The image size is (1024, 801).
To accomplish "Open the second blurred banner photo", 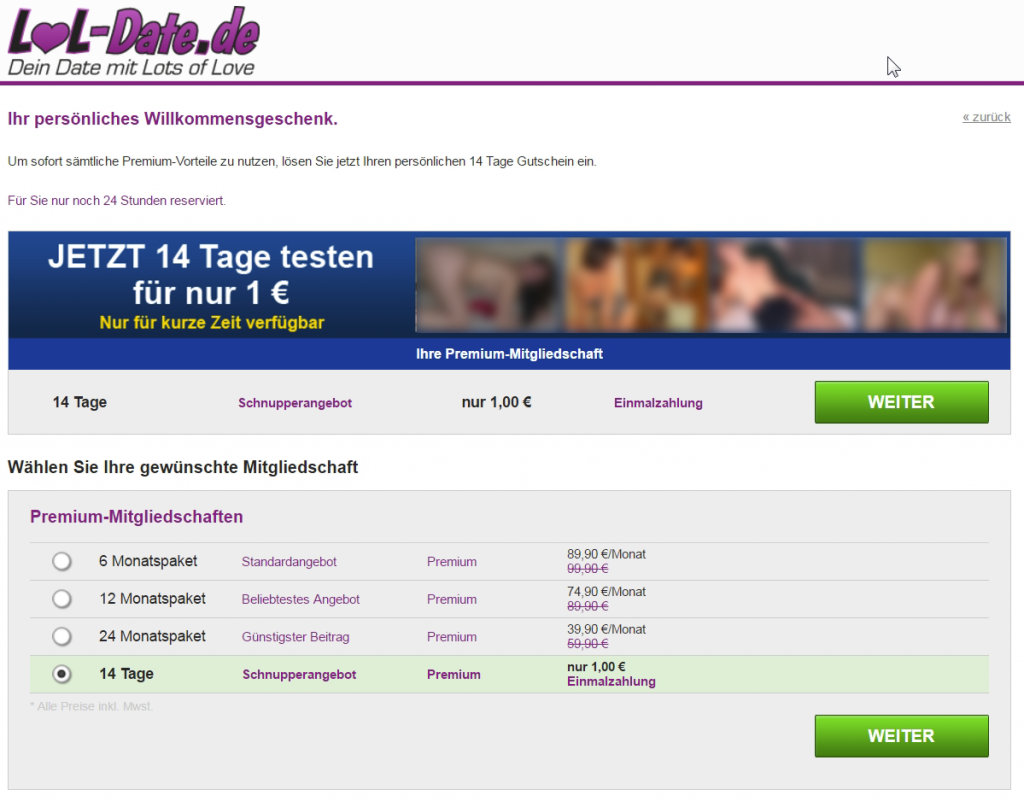I will [636, 285].
